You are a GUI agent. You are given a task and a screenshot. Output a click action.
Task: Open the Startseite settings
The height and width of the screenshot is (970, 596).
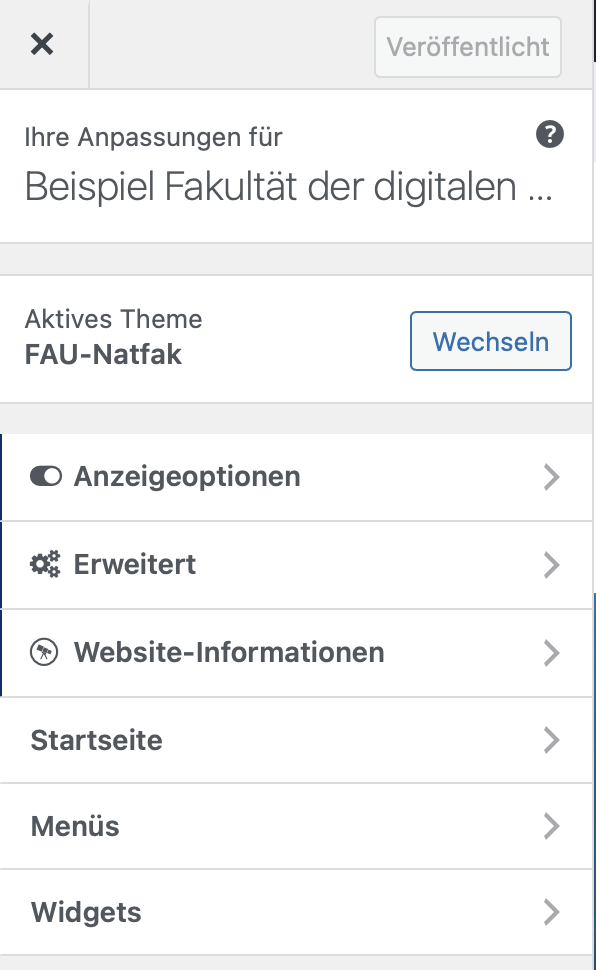click(296, 740)
